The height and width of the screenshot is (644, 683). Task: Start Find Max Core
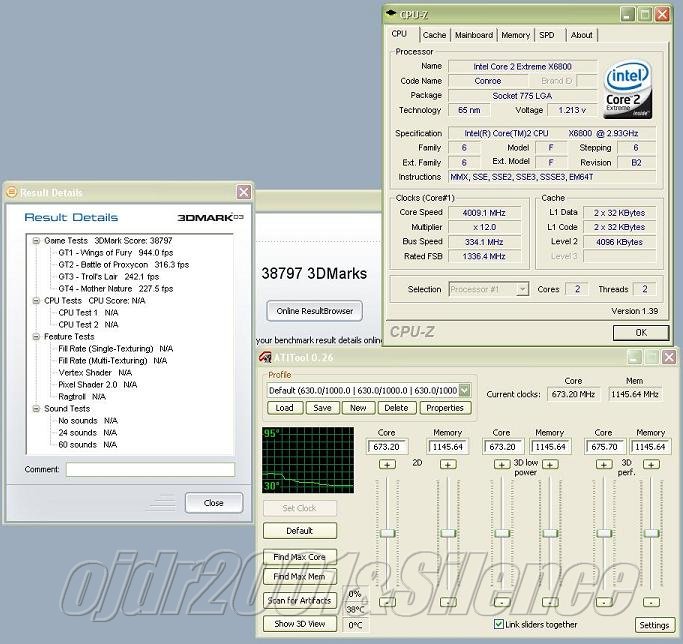[x=300, y=557]
